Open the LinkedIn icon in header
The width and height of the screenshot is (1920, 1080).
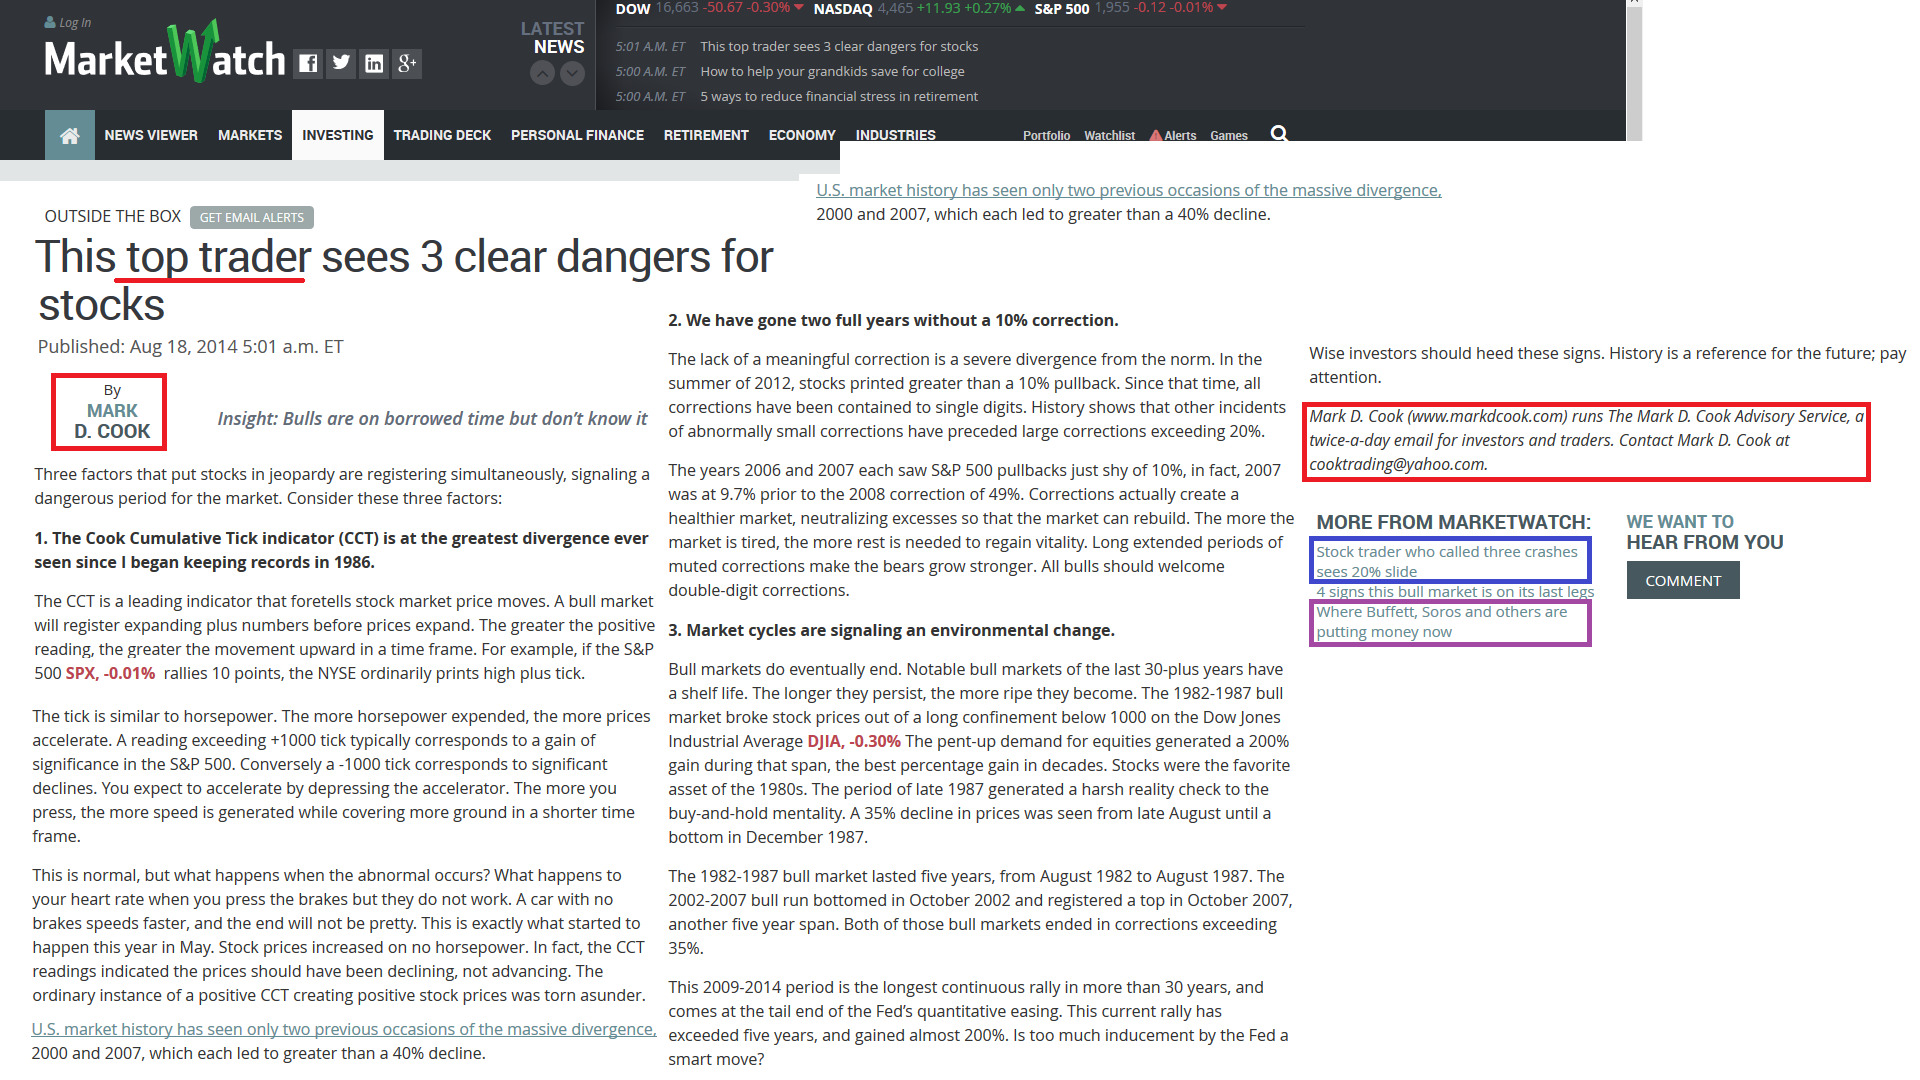pyautogui.click(x=374, y=64)
